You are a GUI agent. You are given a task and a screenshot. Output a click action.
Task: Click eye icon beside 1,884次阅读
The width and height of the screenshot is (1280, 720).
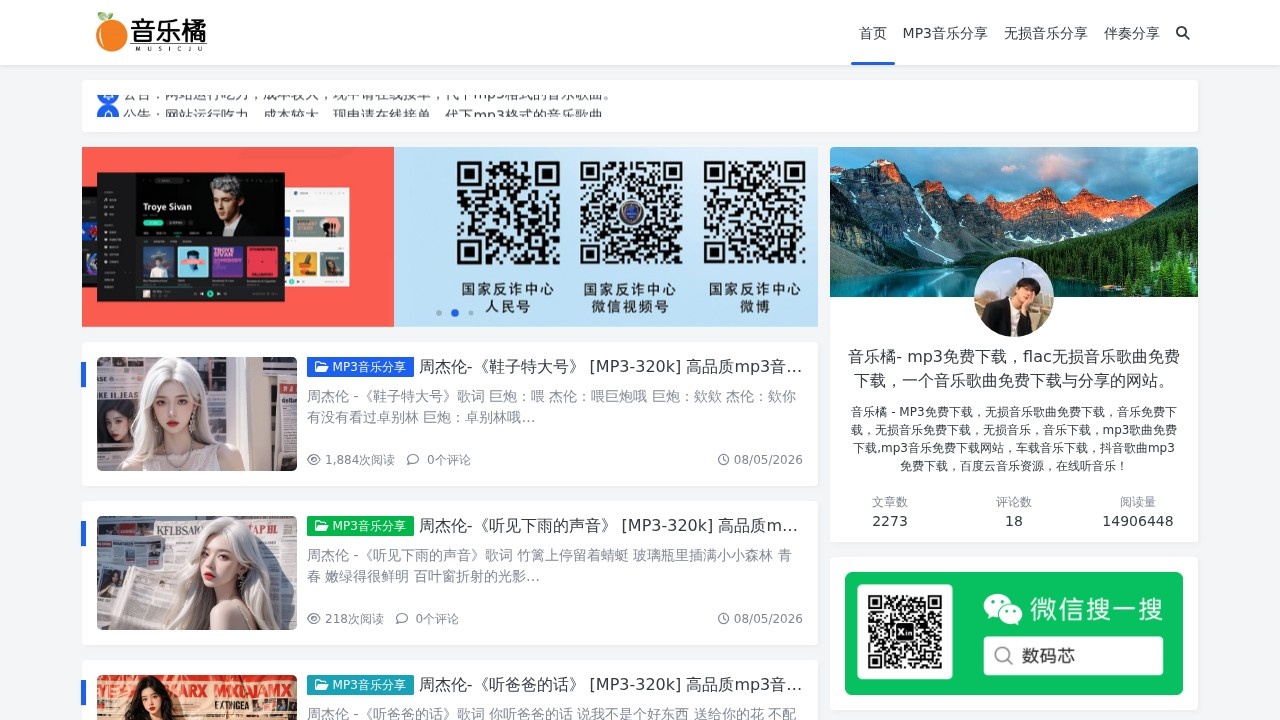click(314, 460)
